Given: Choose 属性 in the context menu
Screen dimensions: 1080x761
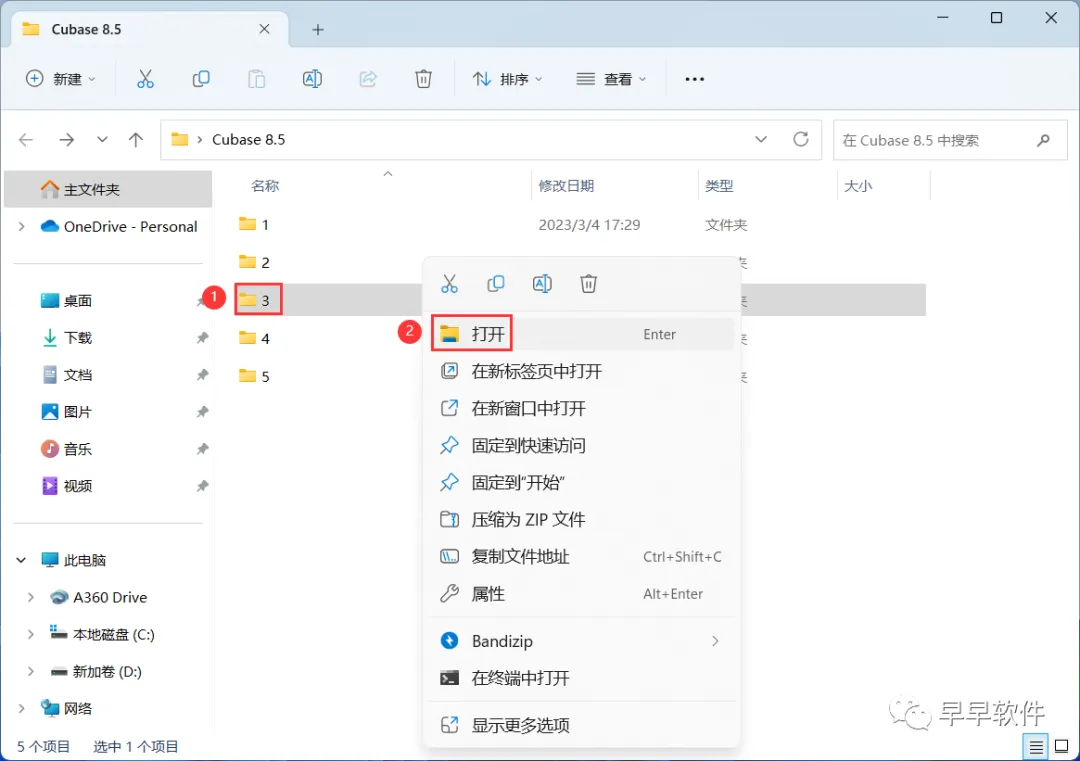Looking at the screenshot, I should point(582,594).
